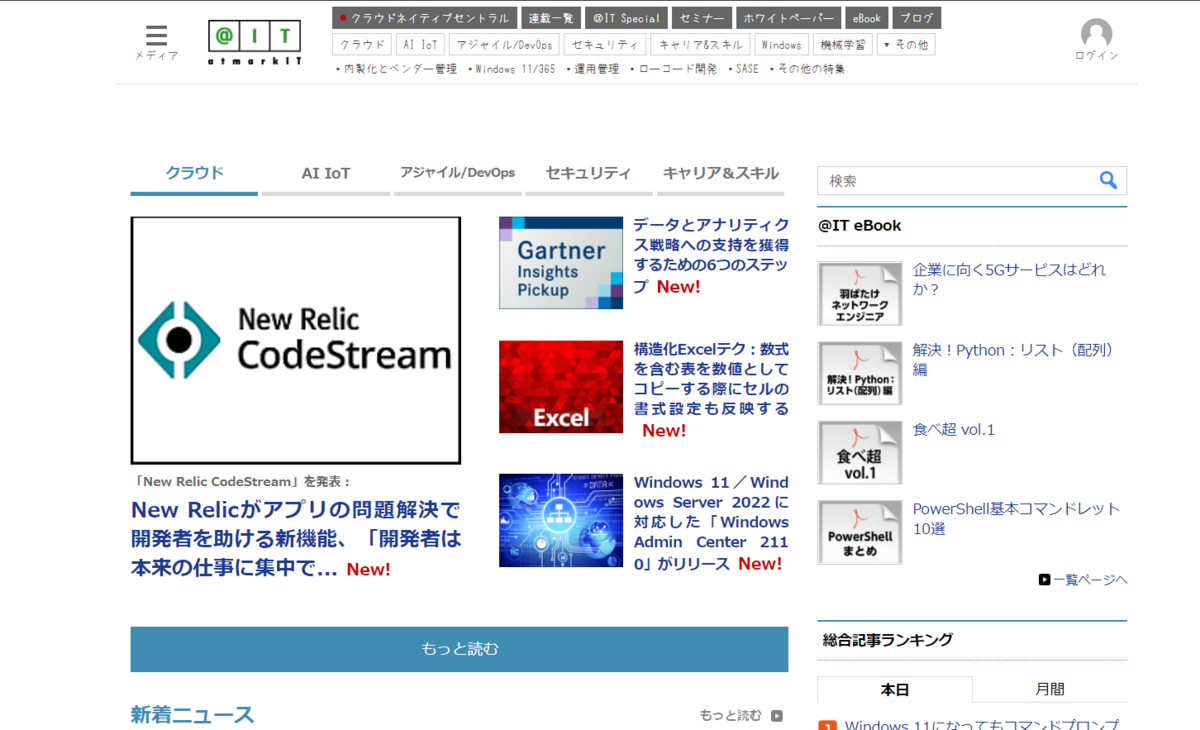Switch to the AI IoT content tab
Screen dimensions: 1200x730
(x=326, y=174)
